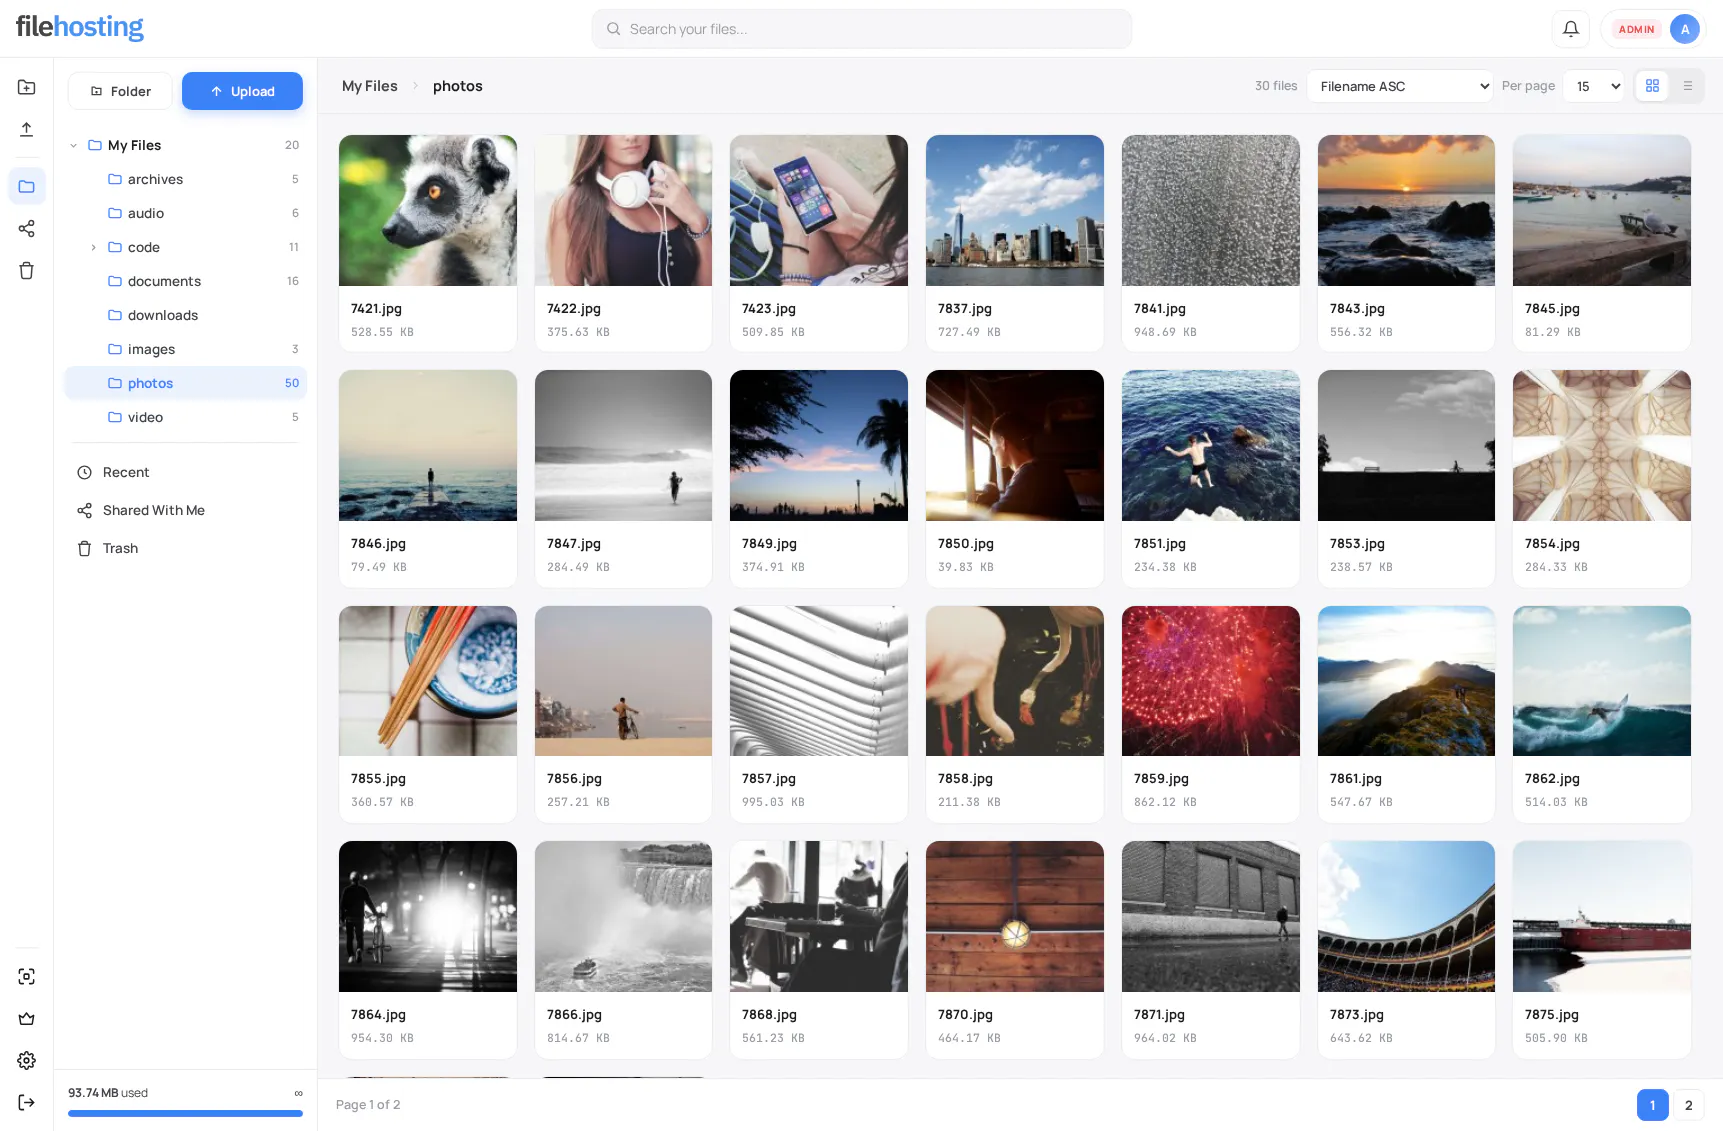1723x1131 pixels.
Task: Expand the code folder chevron
Action: click(93, 247)
